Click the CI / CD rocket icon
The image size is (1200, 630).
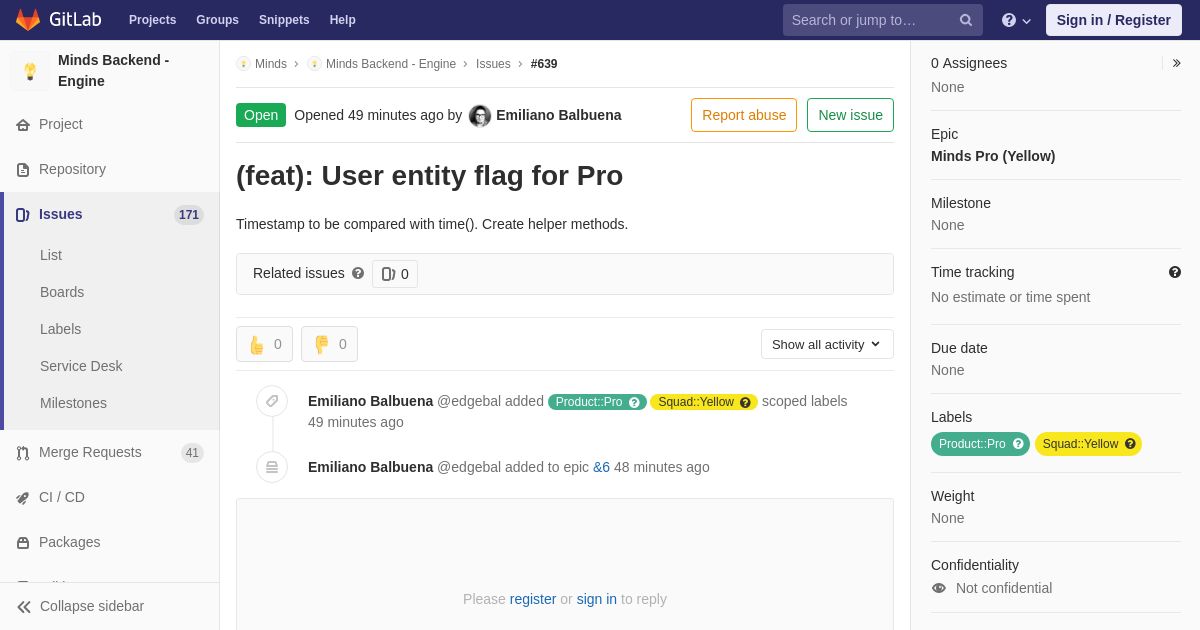[23, 498]
